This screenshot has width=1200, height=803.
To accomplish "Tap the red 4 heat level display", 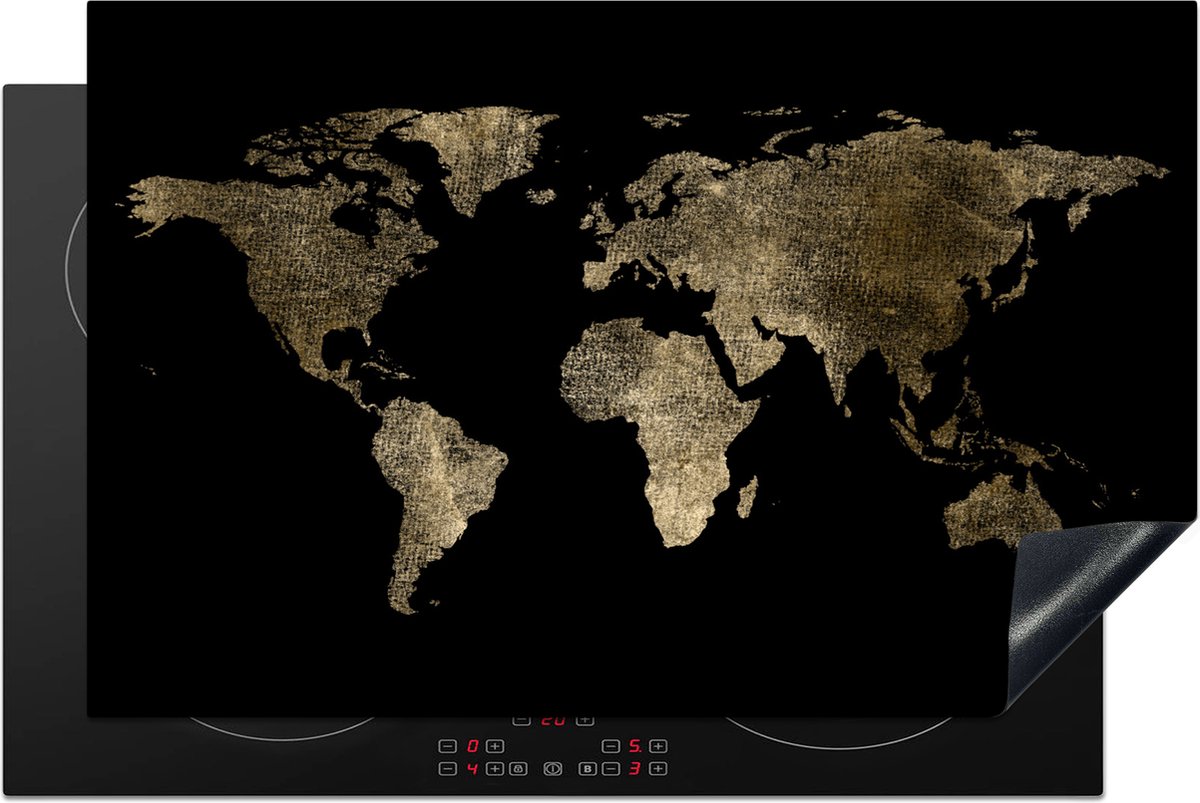I will click(472, 769).
